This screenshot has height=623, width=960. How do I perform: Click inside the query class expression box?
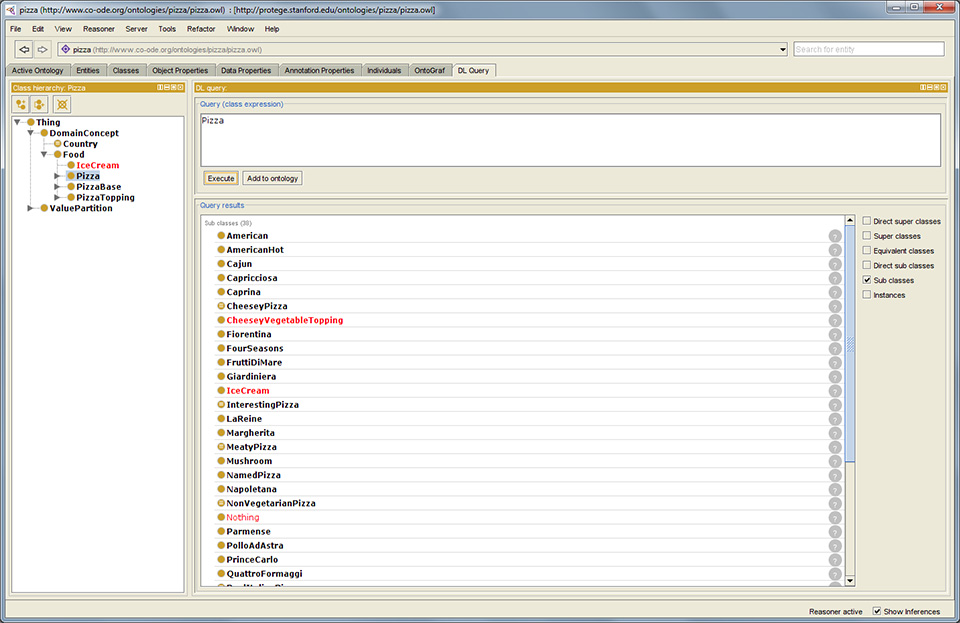[x=571, y=140]
